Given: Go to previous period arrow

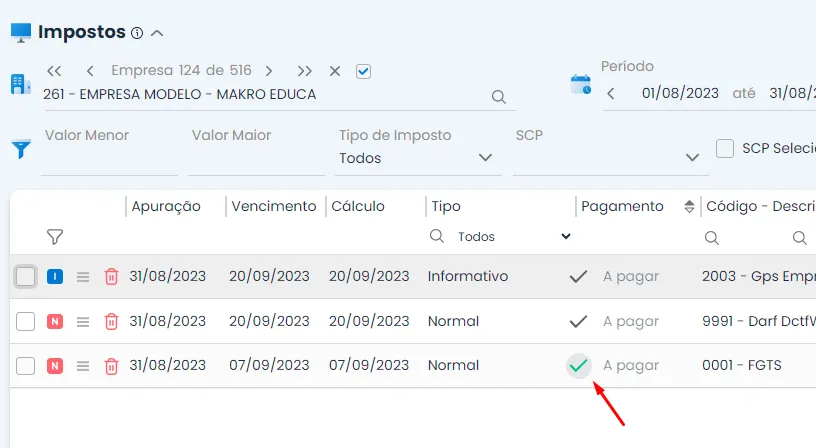Looking at the screenshot, I should click(611, 94).
